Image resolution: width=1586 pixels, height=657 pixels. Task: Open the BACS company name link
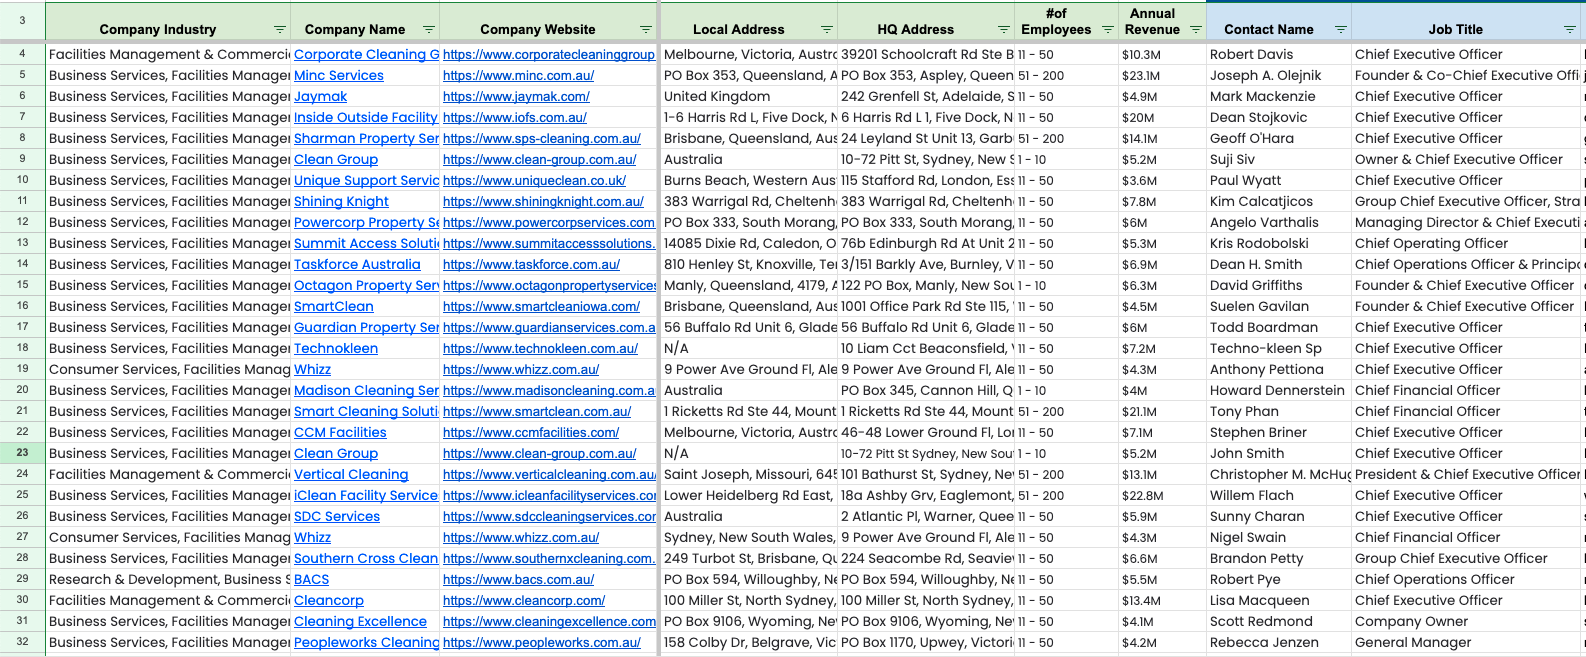click(x=311, y=580)
